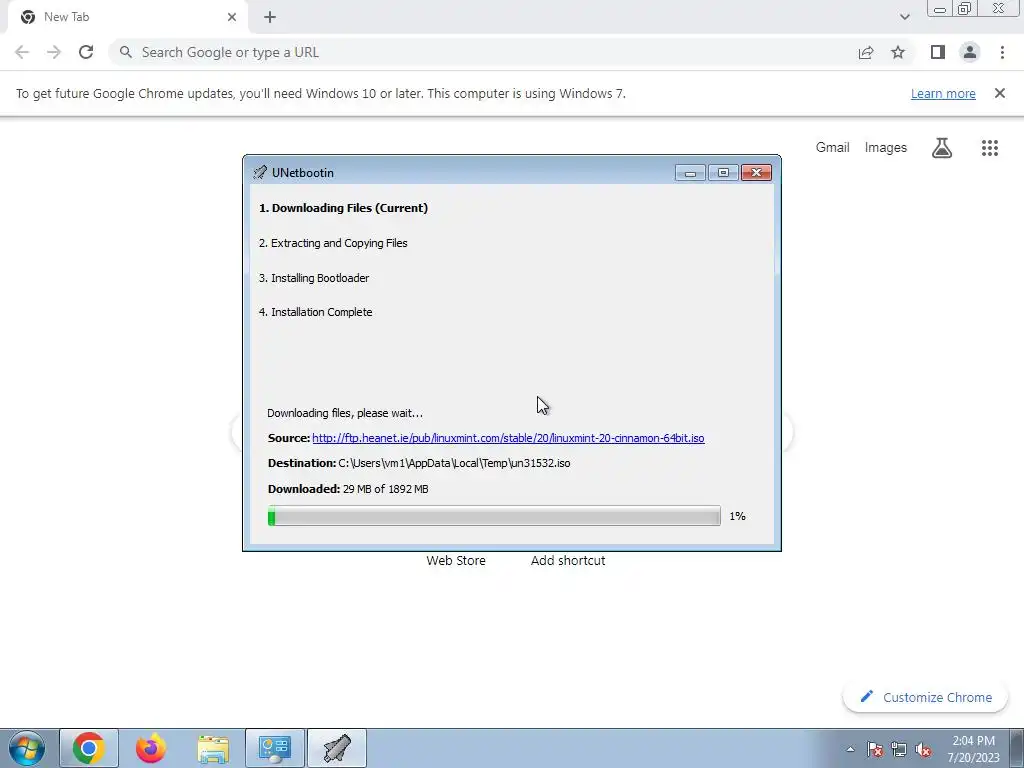Viewport: 1024px width, 768px height.
Task: Open Chrome tab search dropdown arrow
Action: [904, 17]
